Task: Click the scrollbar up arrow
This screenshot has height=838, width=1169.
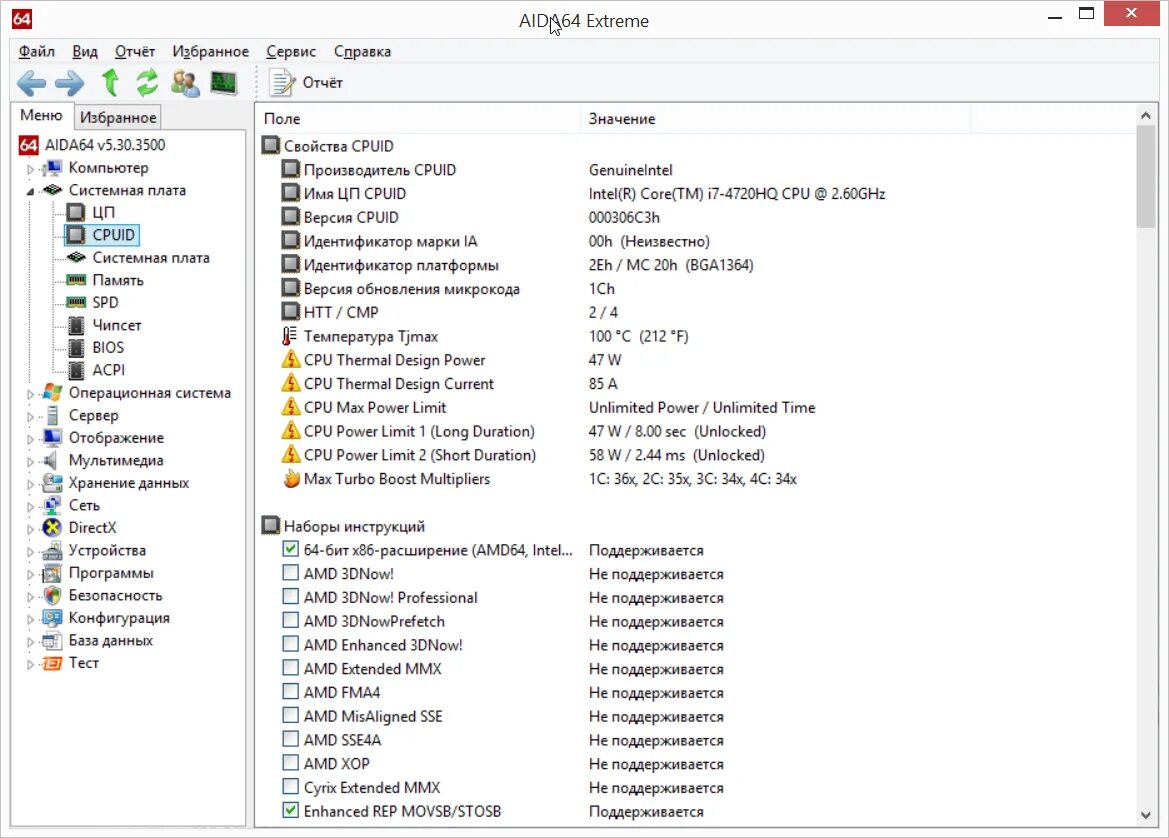Action: coord(1146,116)
